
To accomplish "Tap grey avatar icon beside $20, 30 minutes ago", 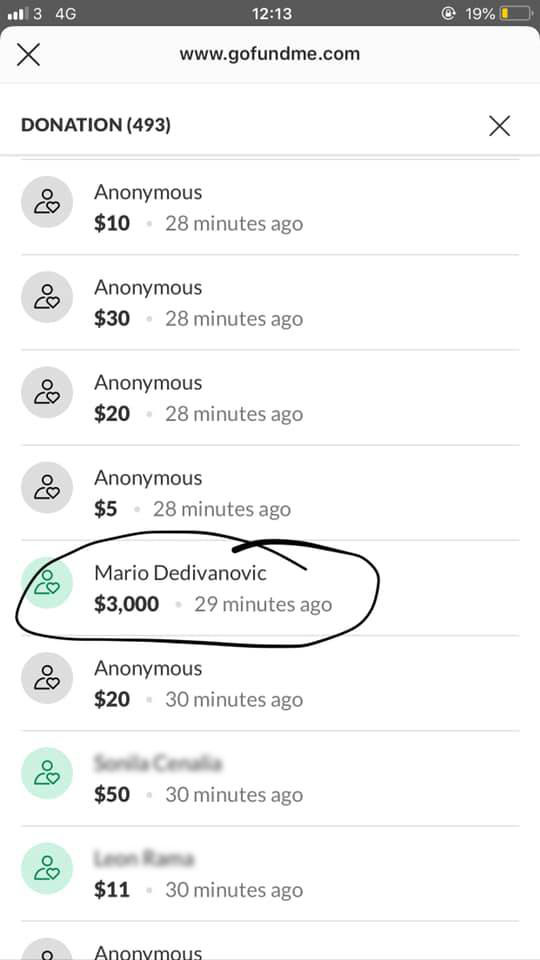I will (47, 678).
